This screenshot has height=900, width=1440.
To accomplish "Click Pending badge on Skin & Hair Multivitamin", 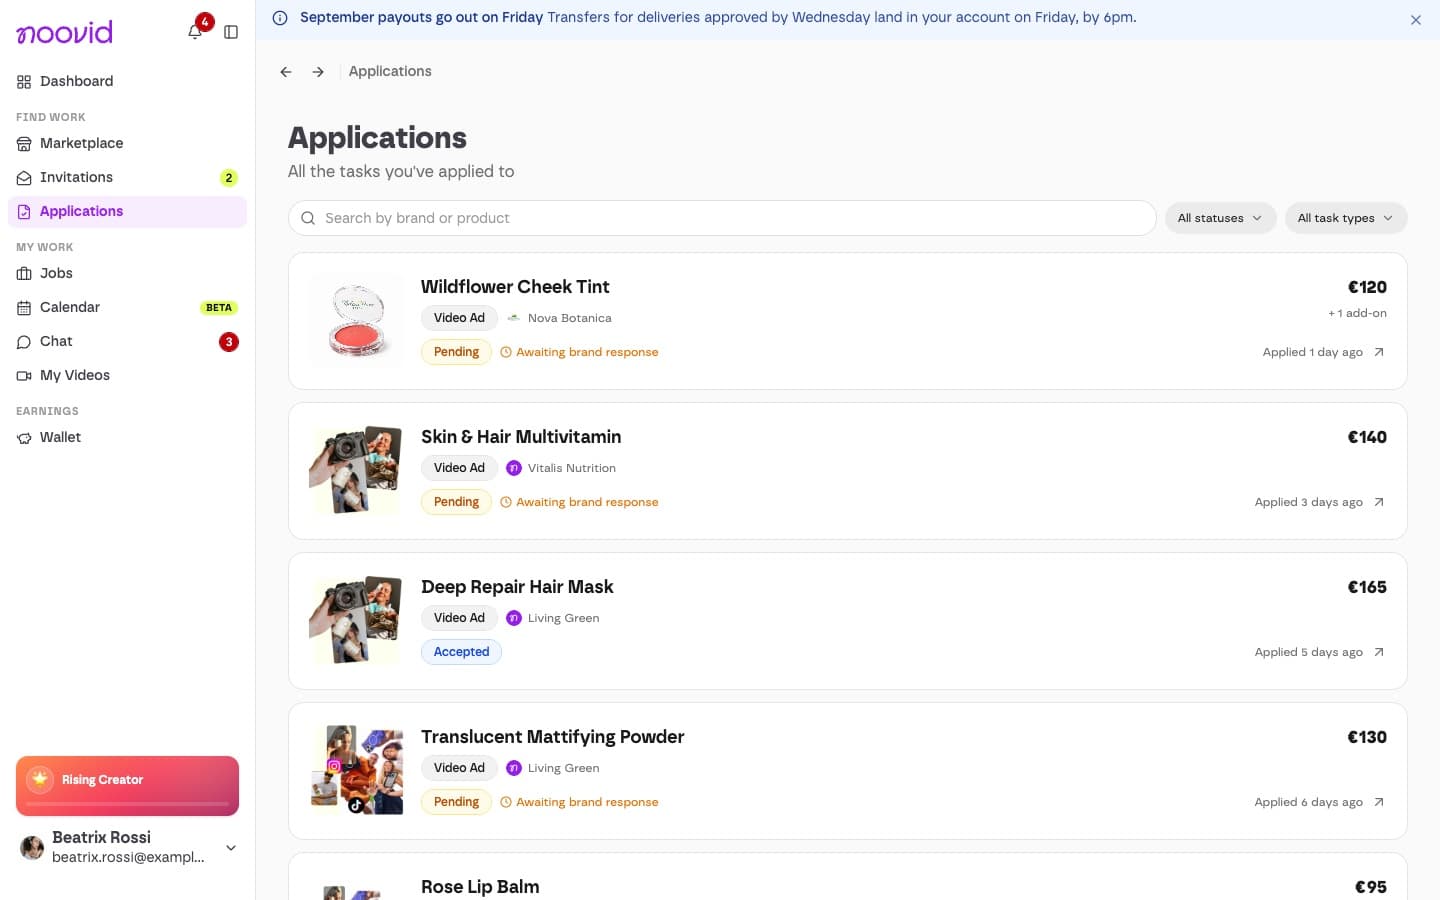I will coord(456,502).
